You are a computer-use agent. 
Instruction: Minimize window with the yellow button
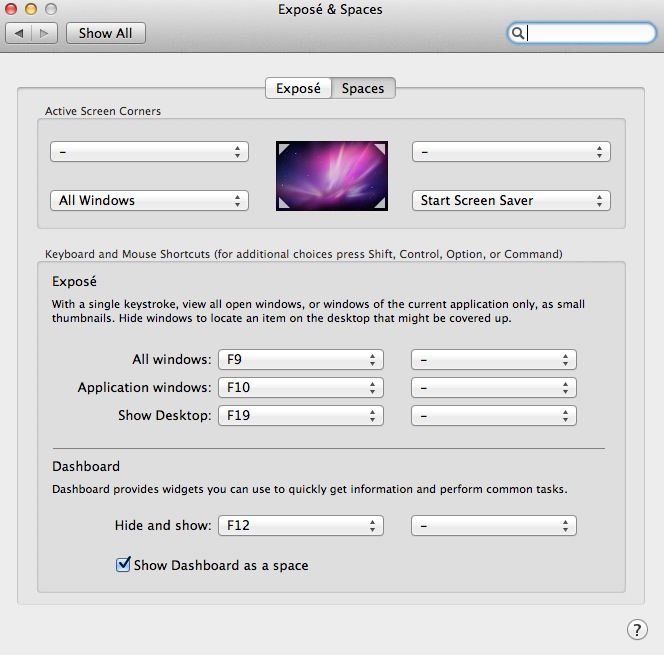[x=31, y=9]
